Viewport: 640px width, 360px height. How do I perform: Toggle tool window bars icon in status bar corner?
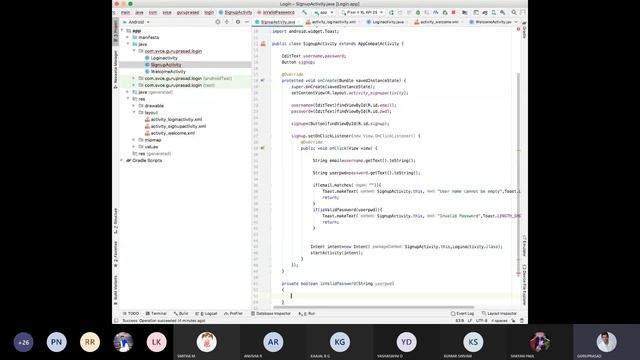(x=116, y=321)
